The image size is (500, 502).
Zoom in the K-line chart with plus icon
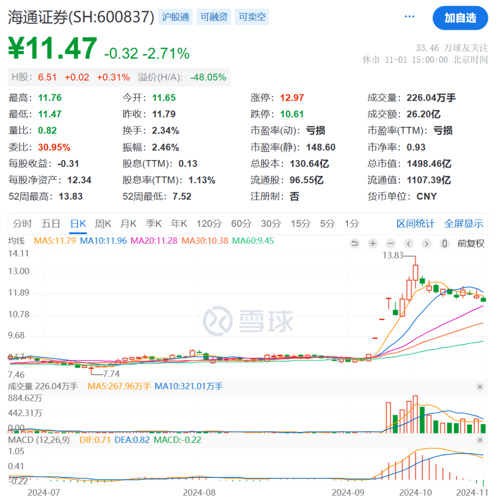[x=373, y=244]
